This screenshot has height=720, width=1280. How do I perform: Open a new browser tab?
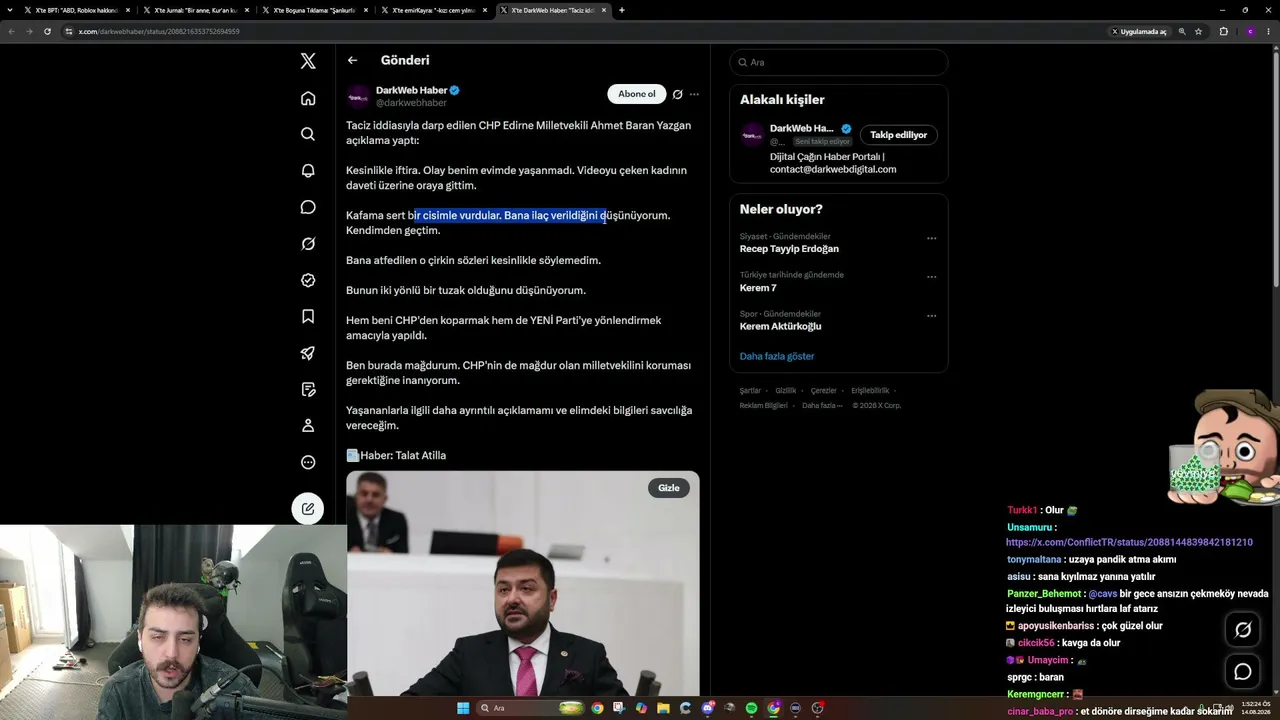[x=622, y=10]
